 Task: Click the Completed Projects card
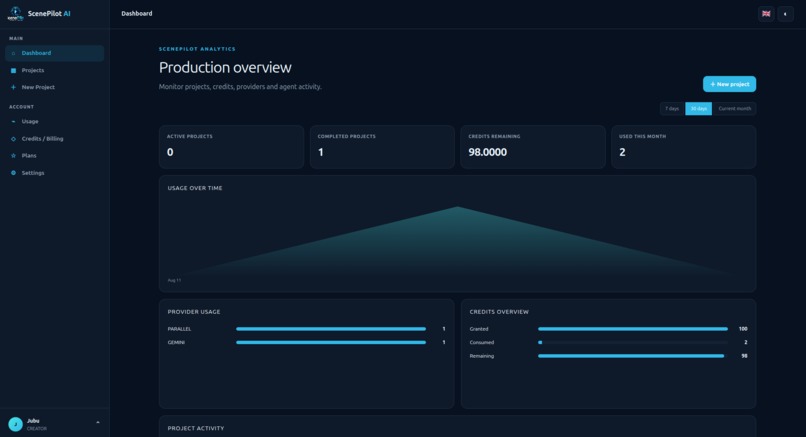[x=382, y=147]
